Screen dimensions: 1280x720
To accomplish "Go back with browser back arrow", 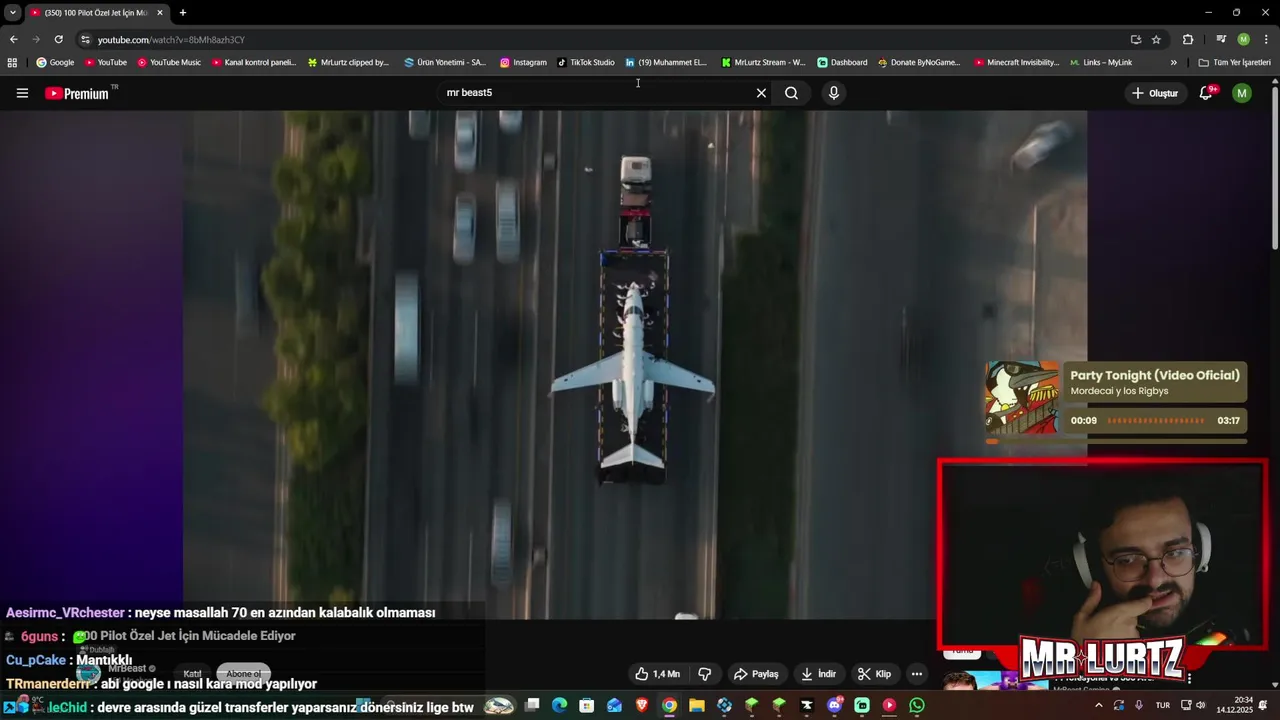I will pyautogui.click(x=13, y=39).
